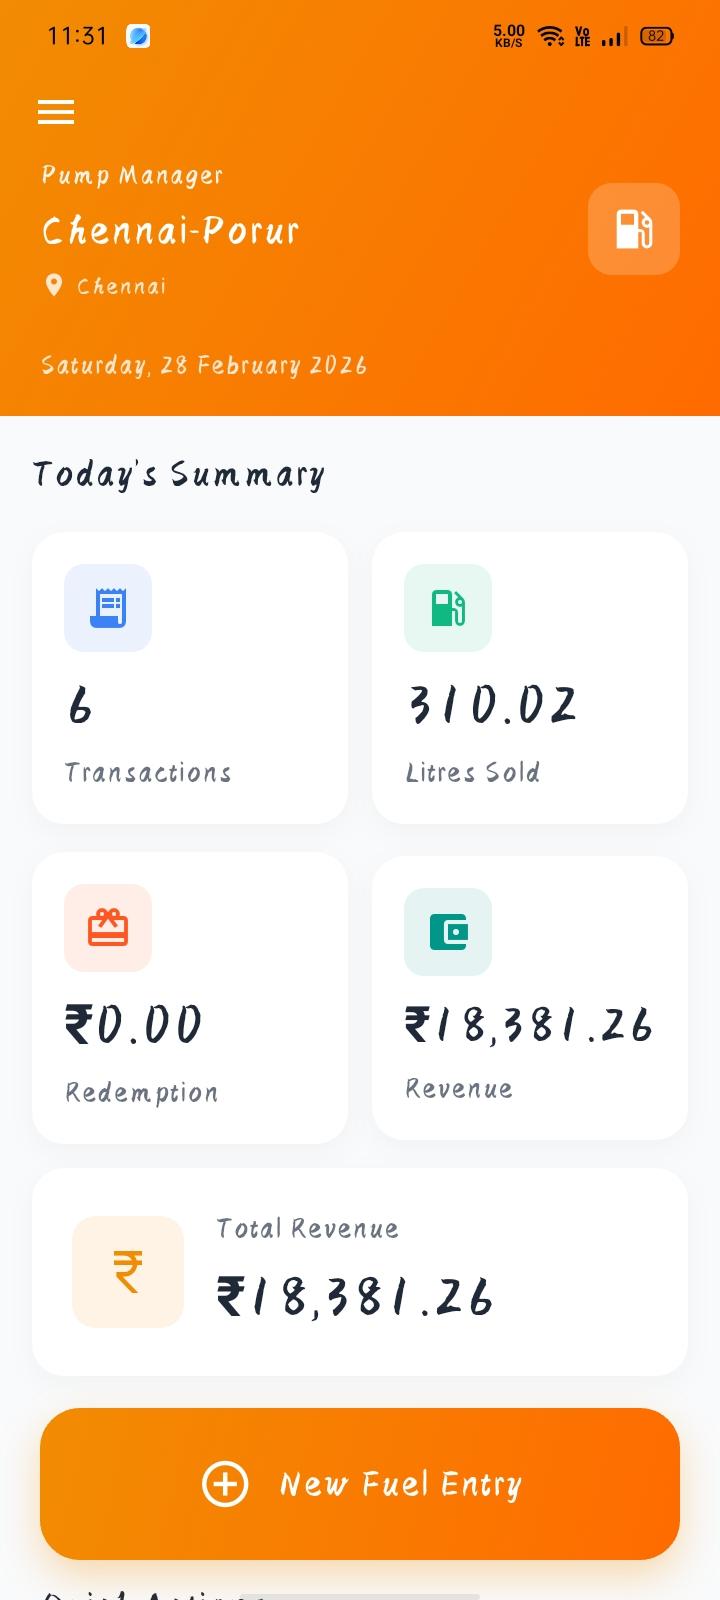The image size is (720, 1600).
Task: Tap the teal wallet Revenue icon
Action: click(x=448, y=932)
